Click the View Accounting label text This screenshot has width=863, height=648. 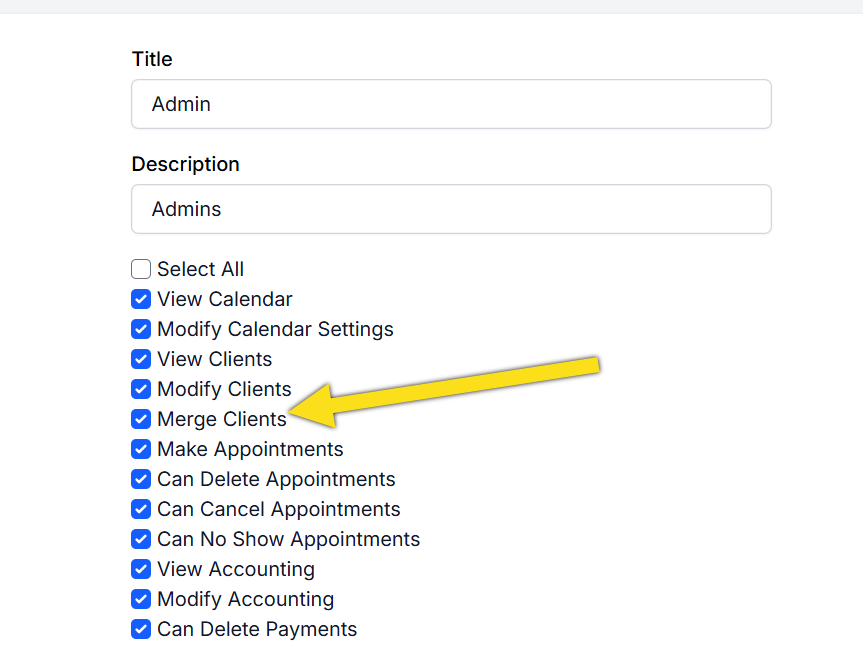[x=235, y=569]
